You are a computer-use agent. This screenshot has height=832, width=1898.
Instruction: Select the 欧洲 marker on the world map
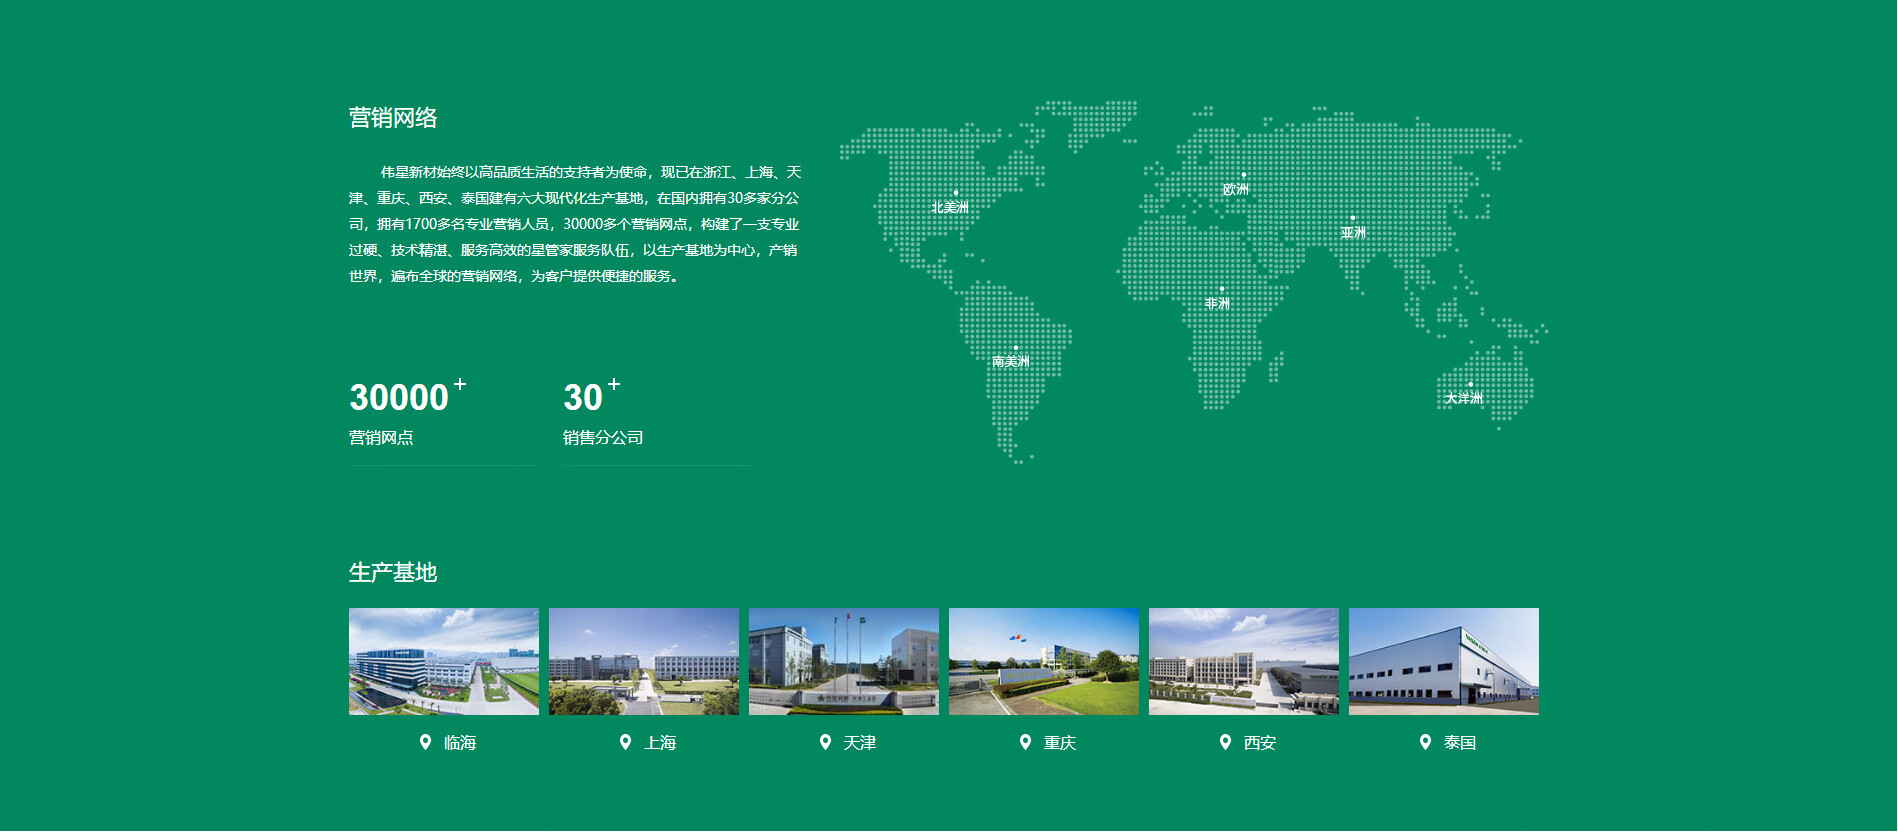point(1243,176)
